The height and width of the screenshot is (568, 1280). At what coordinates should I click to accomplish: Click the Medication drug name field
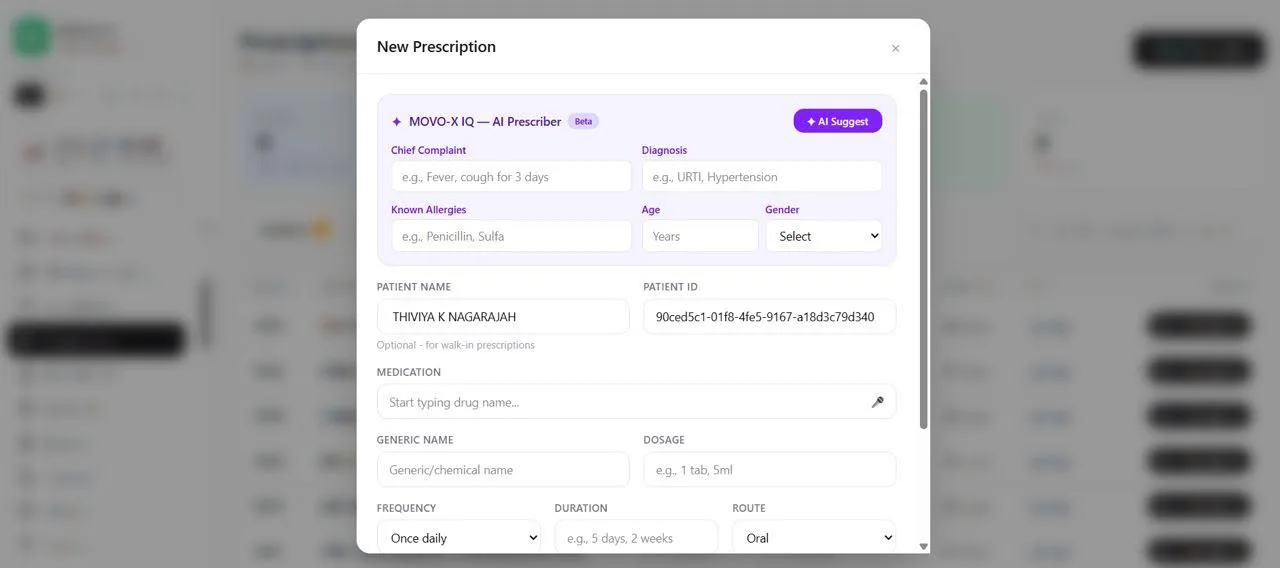(636, 402)
